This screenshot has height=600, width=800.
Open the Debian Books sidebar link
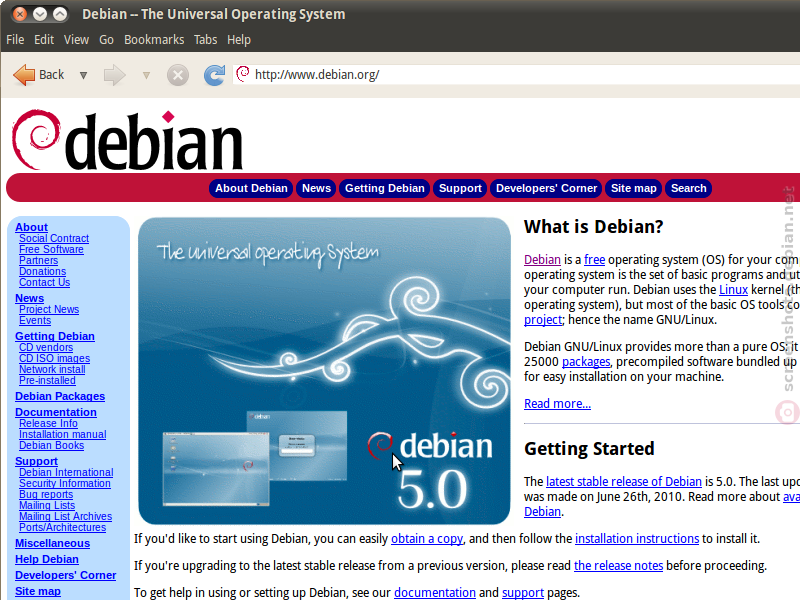tap(52, 445)
